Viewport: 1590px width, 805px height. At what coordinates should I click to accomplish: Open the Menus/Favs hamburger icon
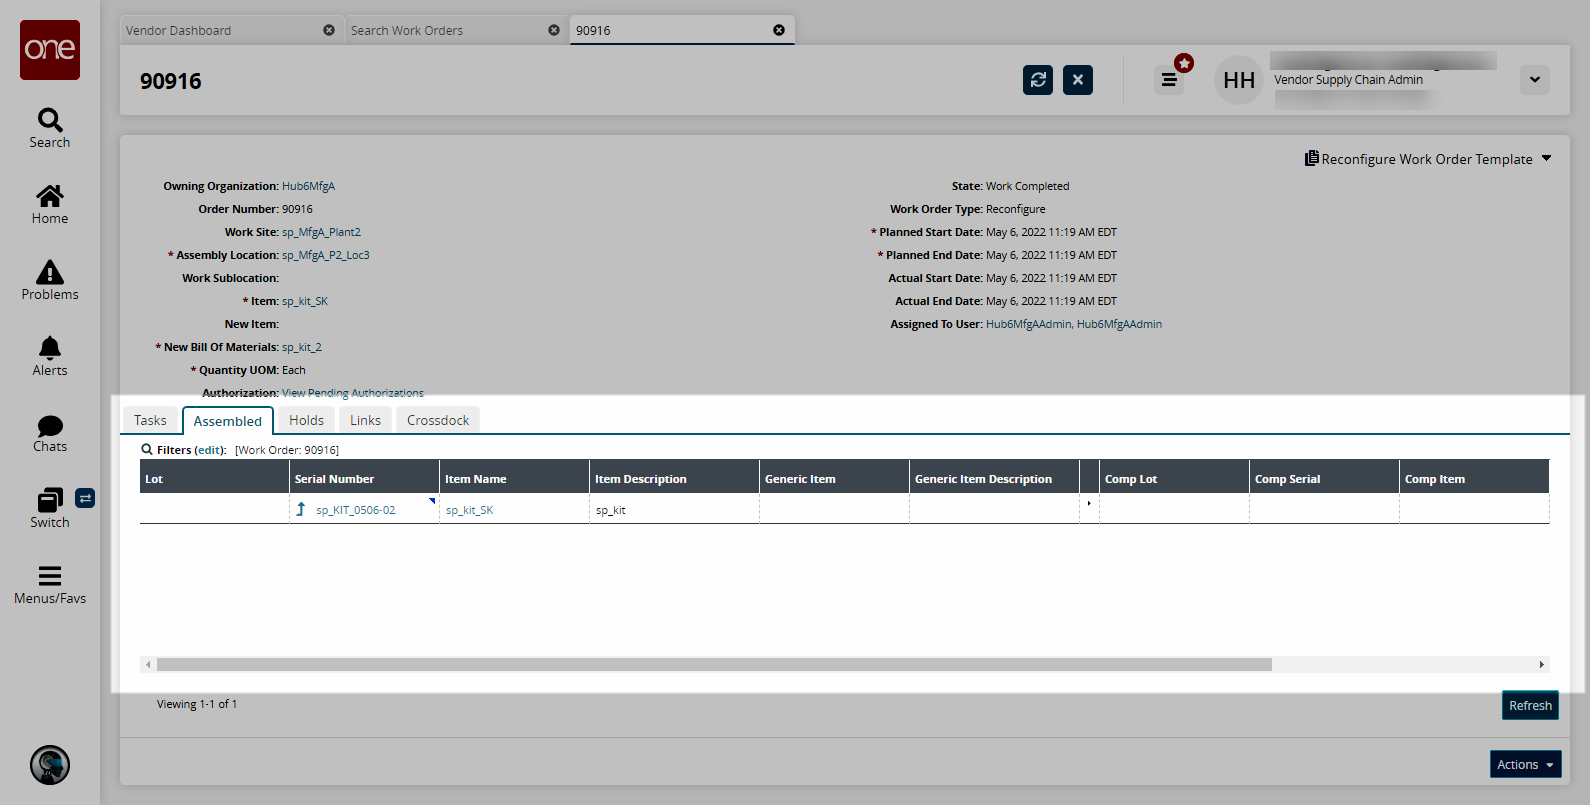pos(50,576)
